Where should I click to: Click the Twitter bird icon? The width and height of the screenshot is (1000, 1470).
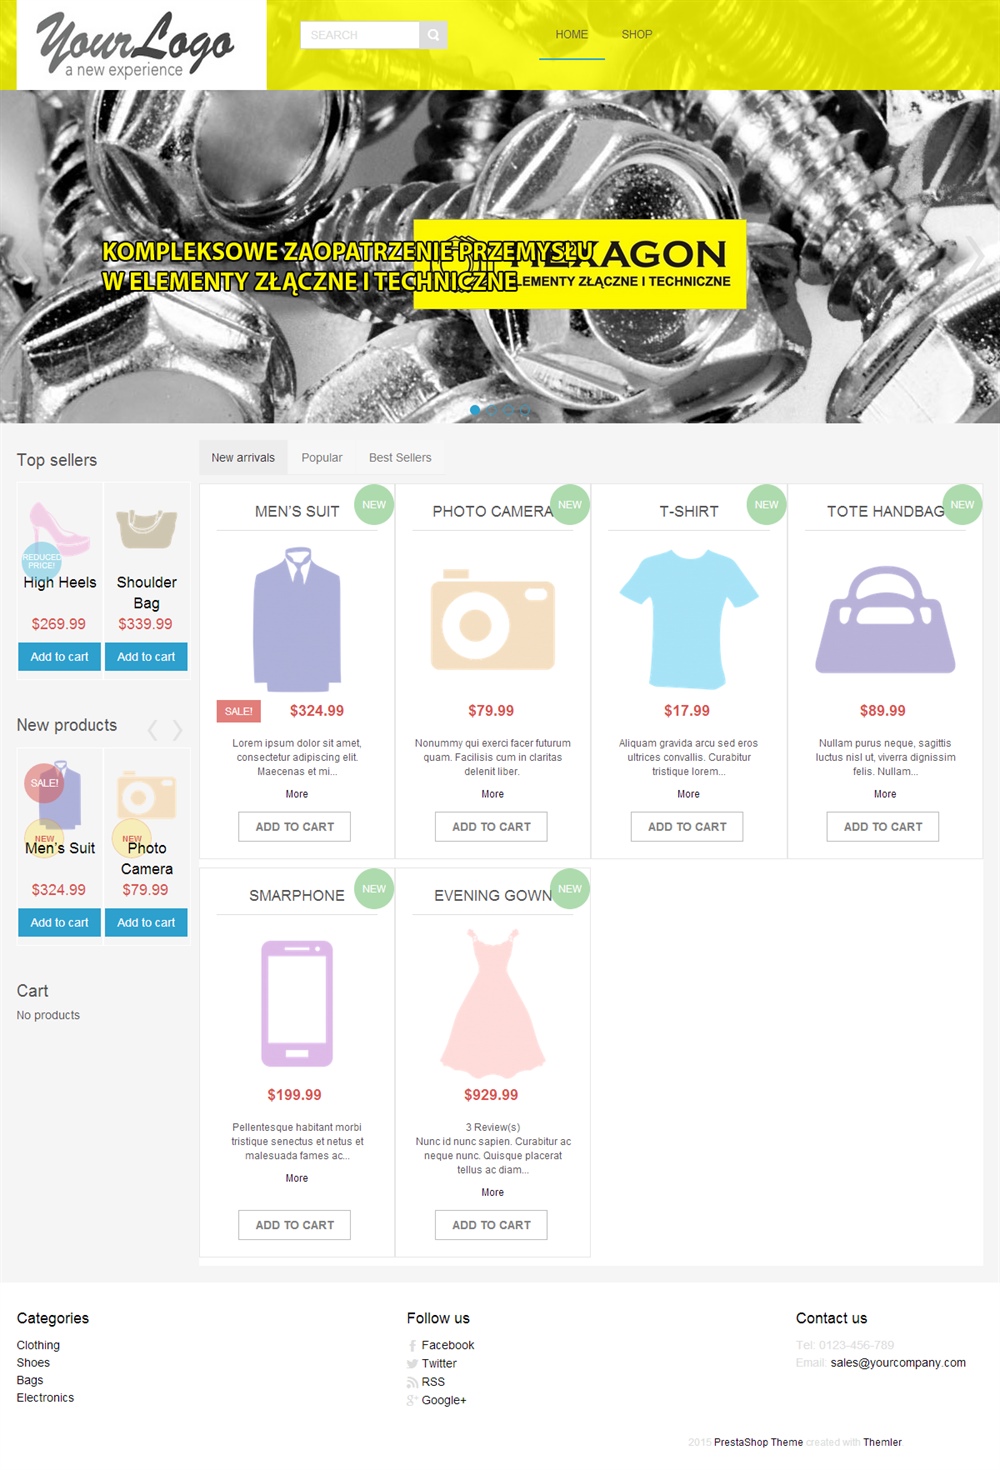point(412,1364)
